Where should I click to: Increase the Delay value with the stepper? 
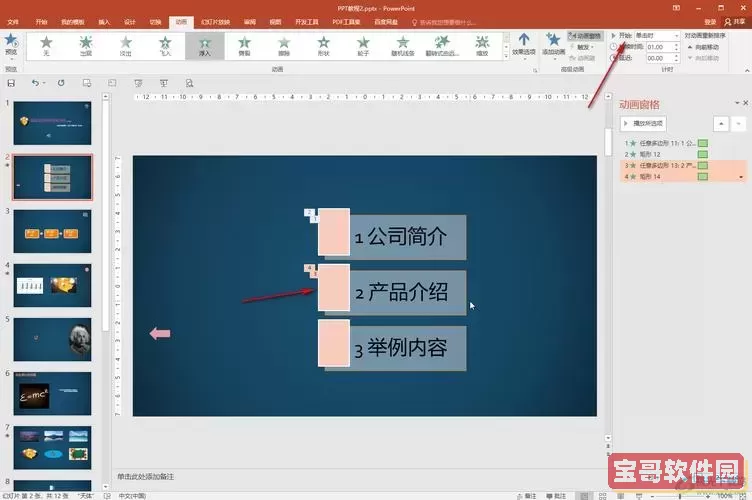tap(677, 56)
